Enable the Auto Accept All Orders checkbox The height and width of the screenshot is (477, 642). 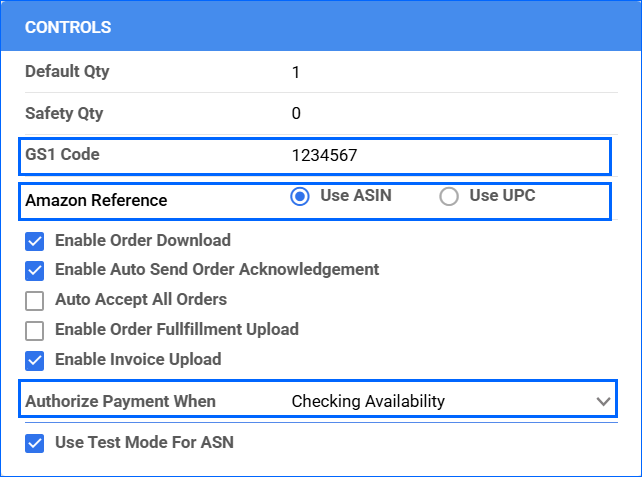coord(35,300)
